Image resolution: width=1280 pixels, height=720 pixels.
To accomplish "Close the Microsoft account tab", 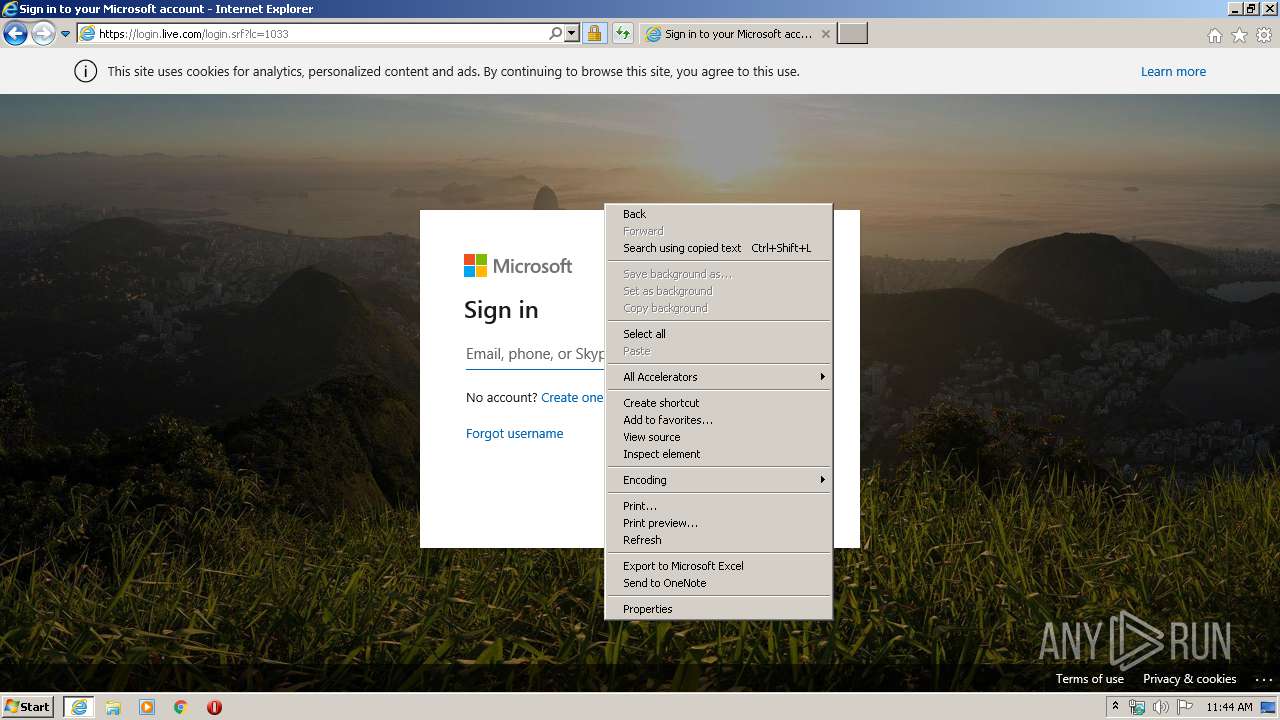I will click(825, 34).
